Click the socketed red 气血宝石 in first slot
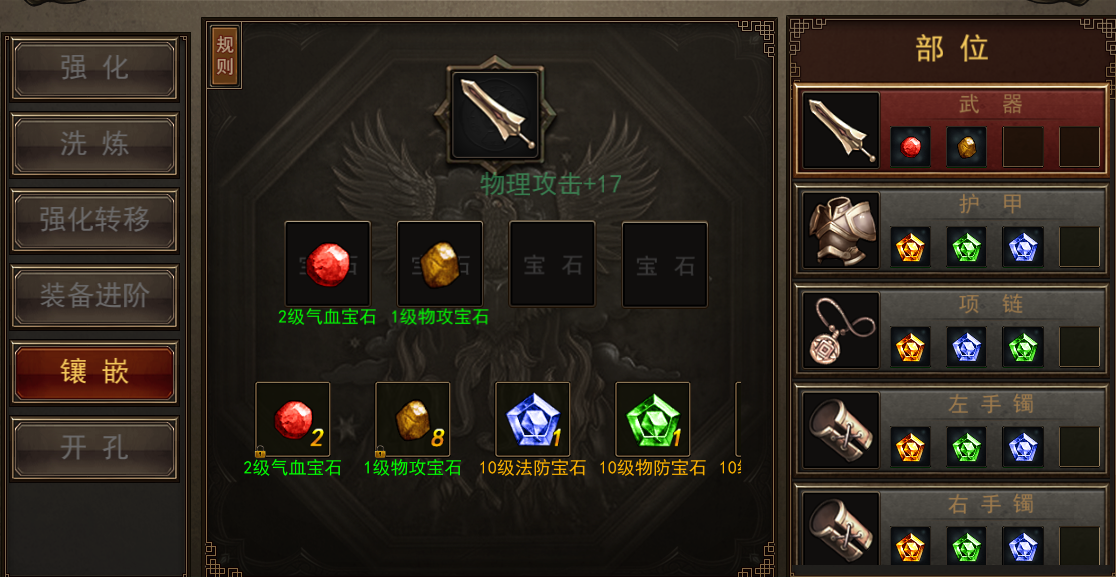Viewport: 1116px width, 577px height. 327,264
